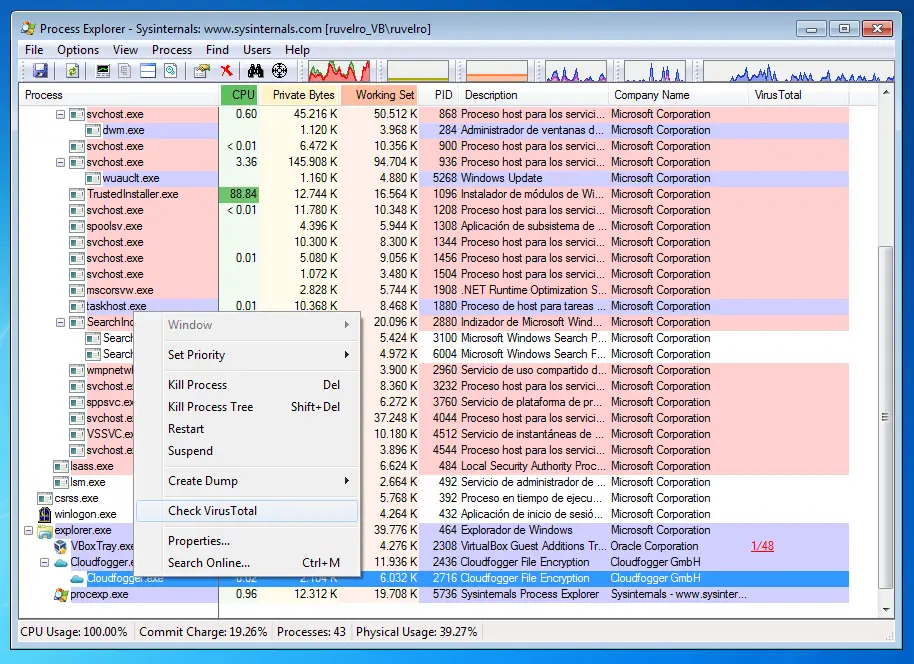This screenshot has width=914, height=664.
Task: Select the crosshair Find Window target icon
Action: click(280, 71)
